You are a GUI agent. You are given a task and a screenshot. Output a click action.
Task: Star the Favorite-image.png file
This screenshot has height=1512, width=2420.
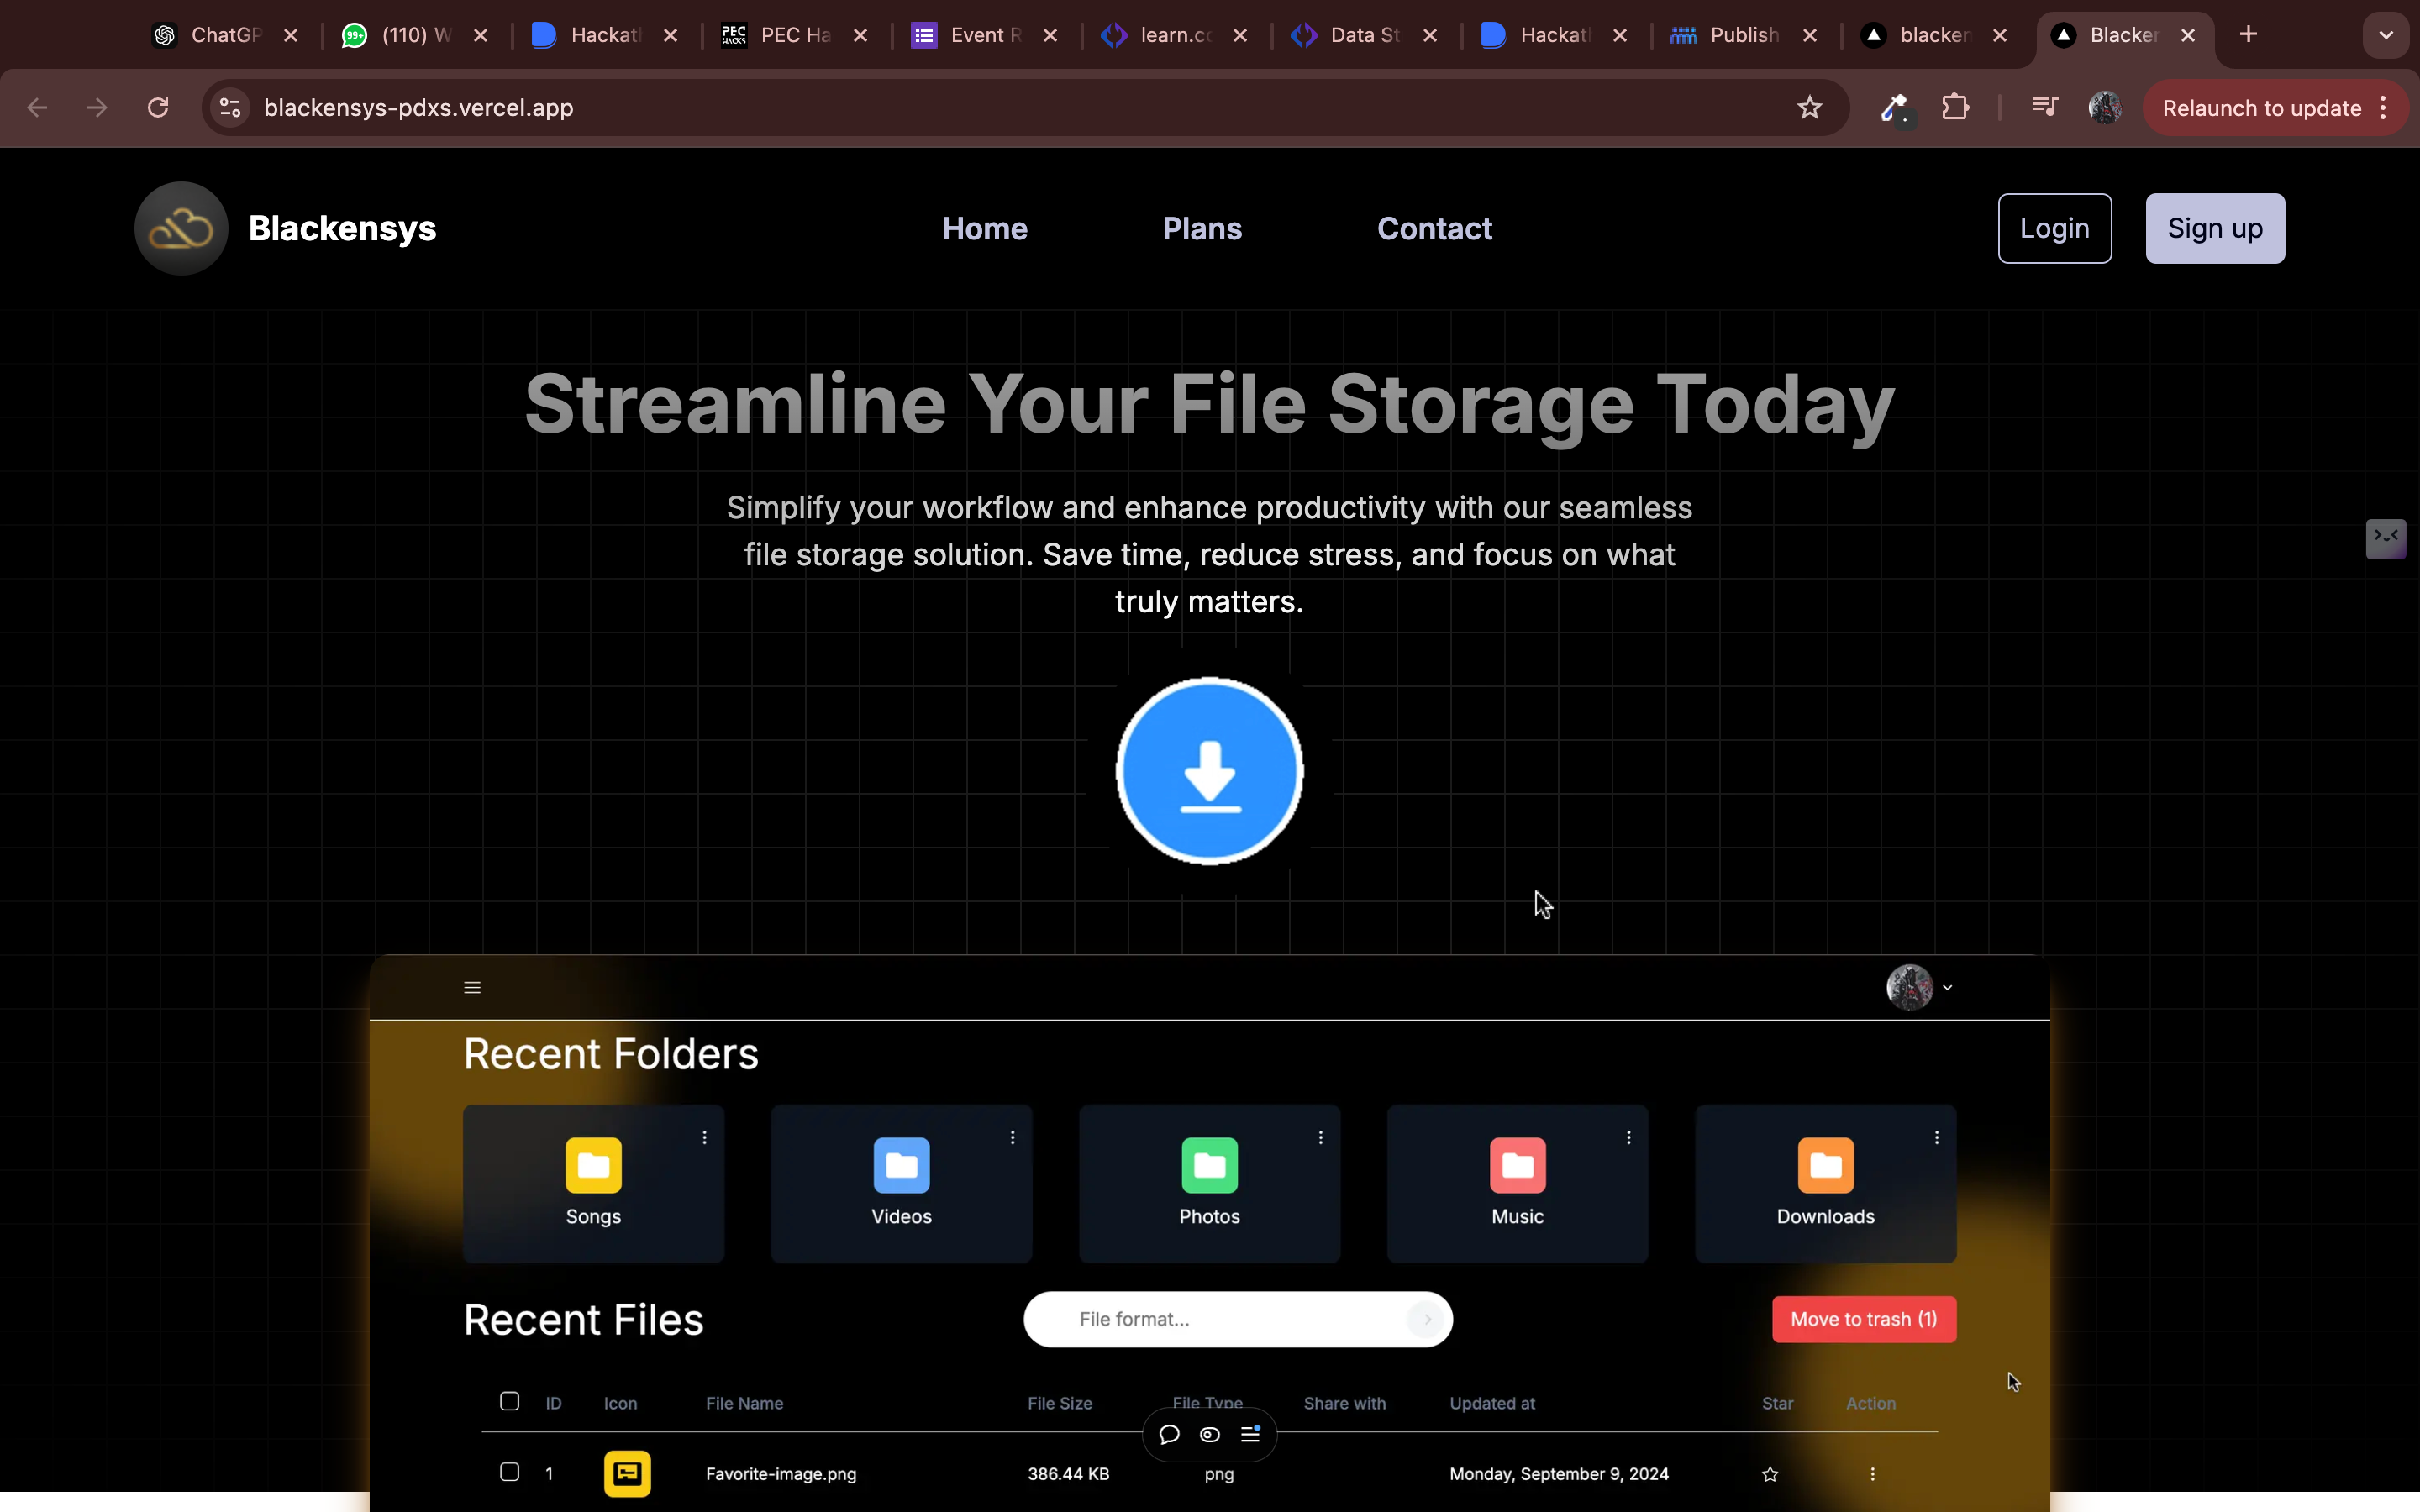[1770, 1474]
